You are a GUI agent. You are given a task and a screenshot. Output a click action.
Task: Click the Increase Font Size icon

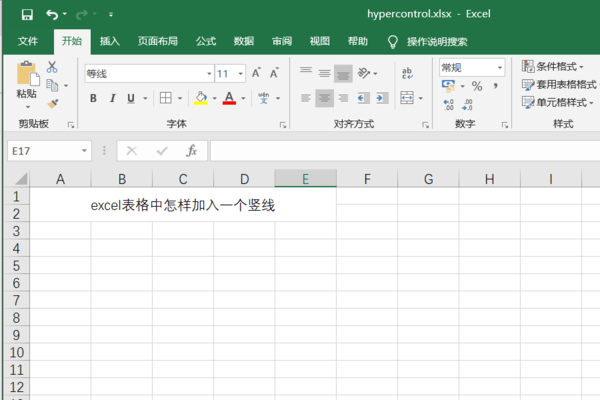(256, 73)
